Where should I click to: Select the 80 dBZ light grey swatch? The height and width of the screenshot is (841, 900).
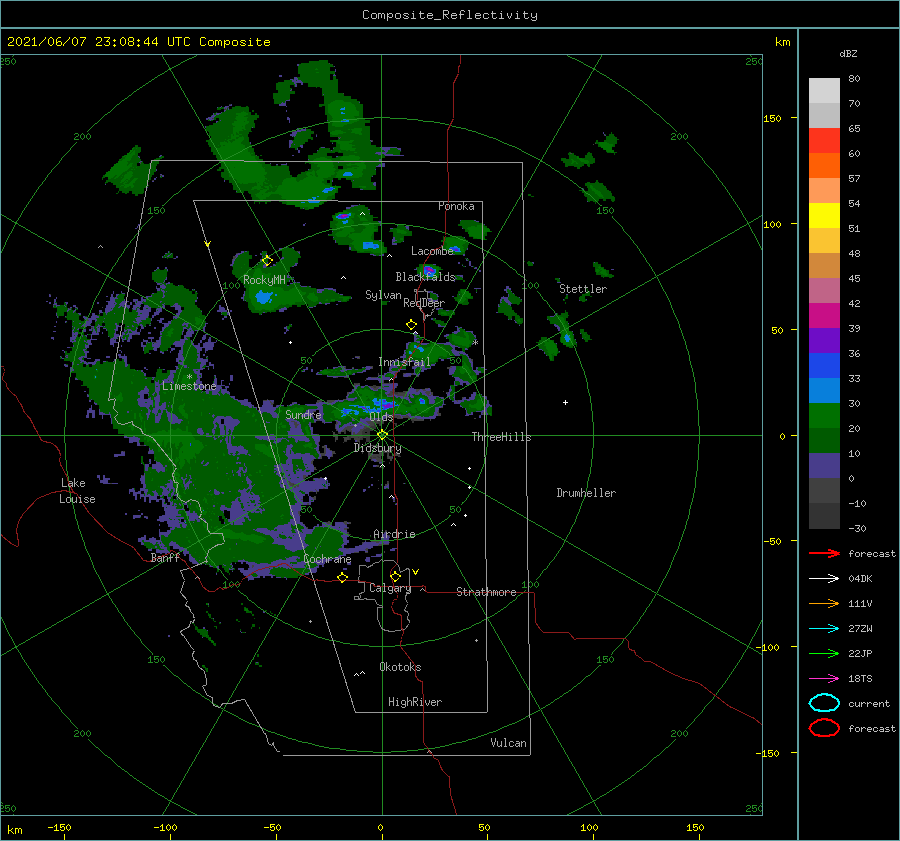coord(824,90)
